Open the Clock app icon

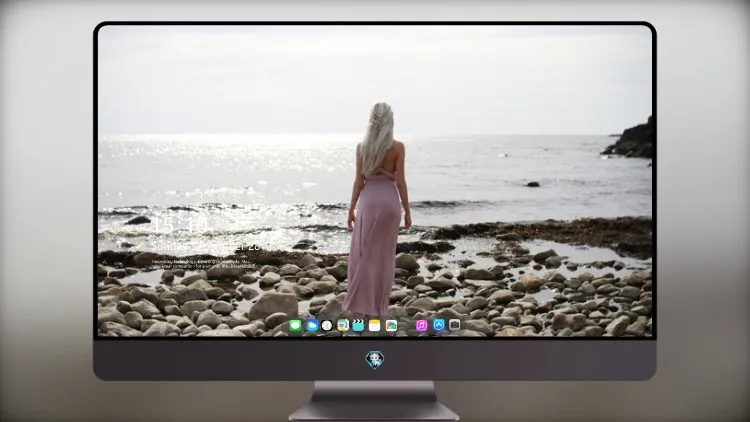point(327,325)
